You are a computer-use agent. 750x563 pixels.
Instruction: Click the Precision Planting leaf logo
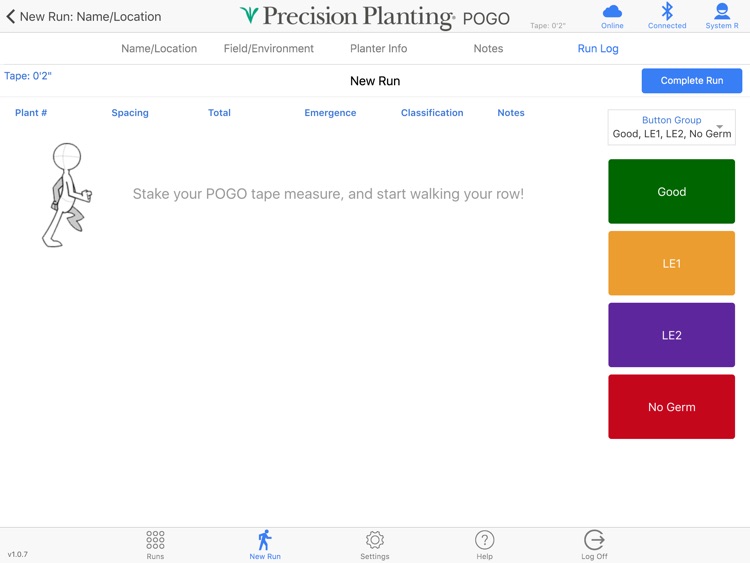[x=249, y=15]
